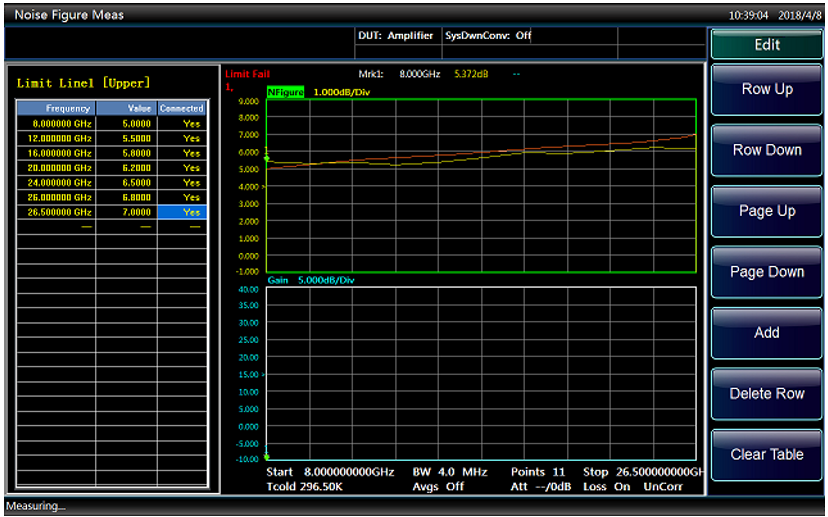Click the Frequency column header

(55, 108)
